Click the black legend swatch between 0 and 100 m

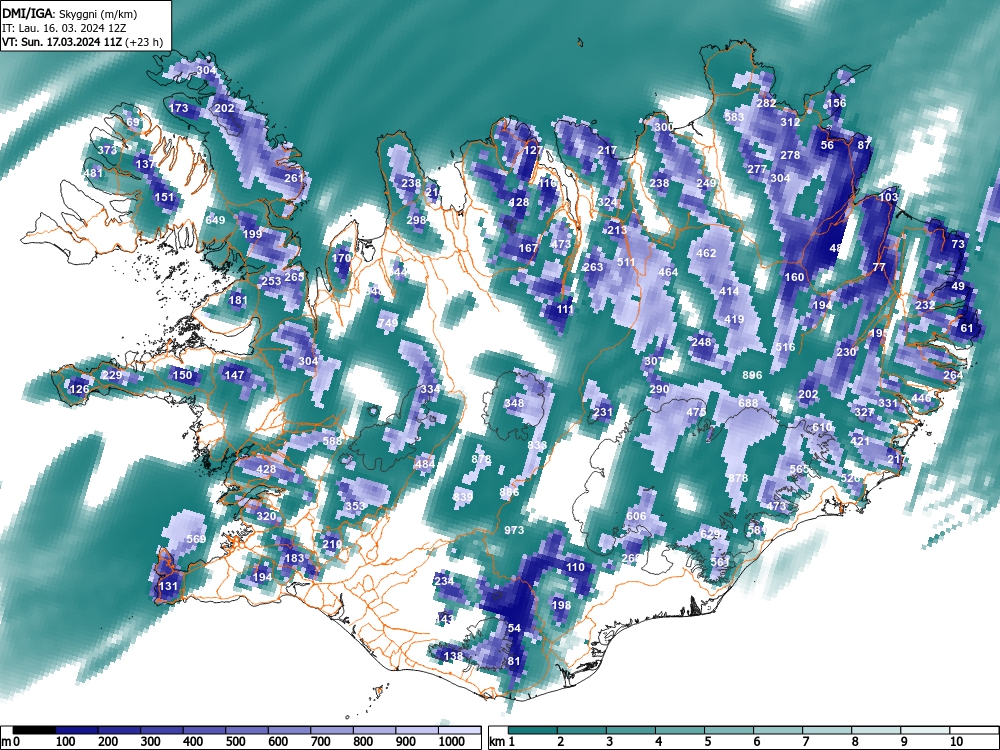coord(34,730)
